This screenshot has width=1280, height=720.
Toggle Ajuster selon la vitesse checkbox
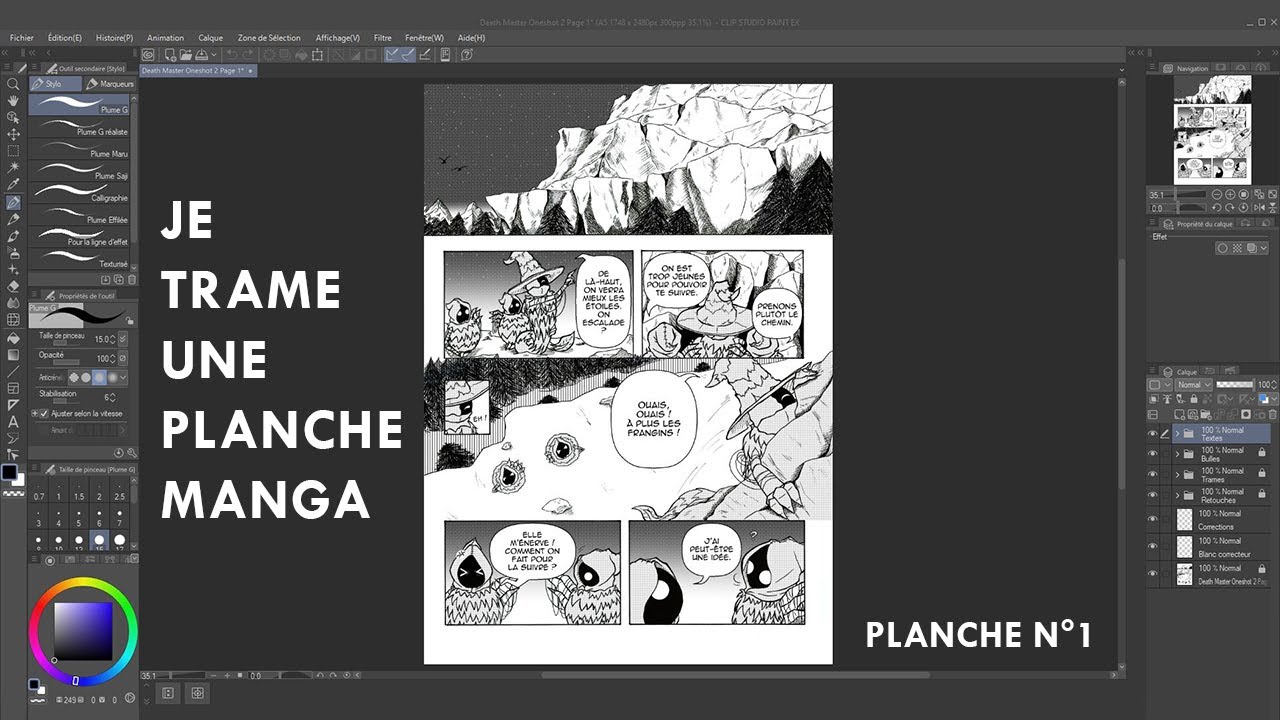point(46,413)
